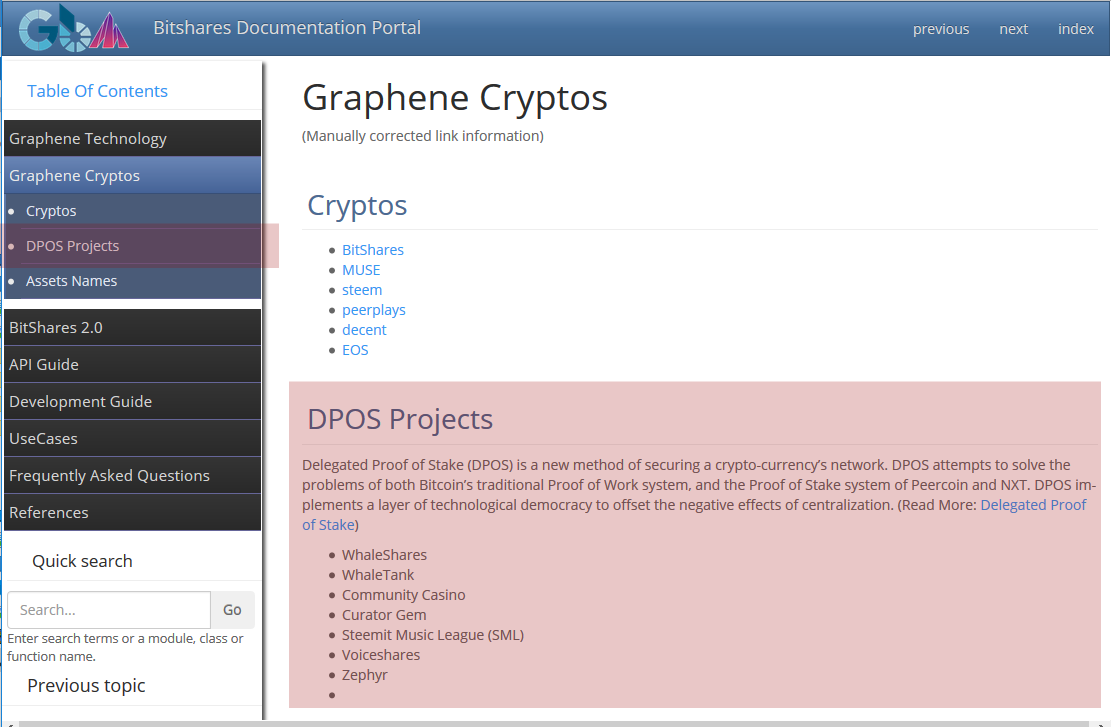Open Development Guide sidebar section
1111x727 pixels.
132,401
